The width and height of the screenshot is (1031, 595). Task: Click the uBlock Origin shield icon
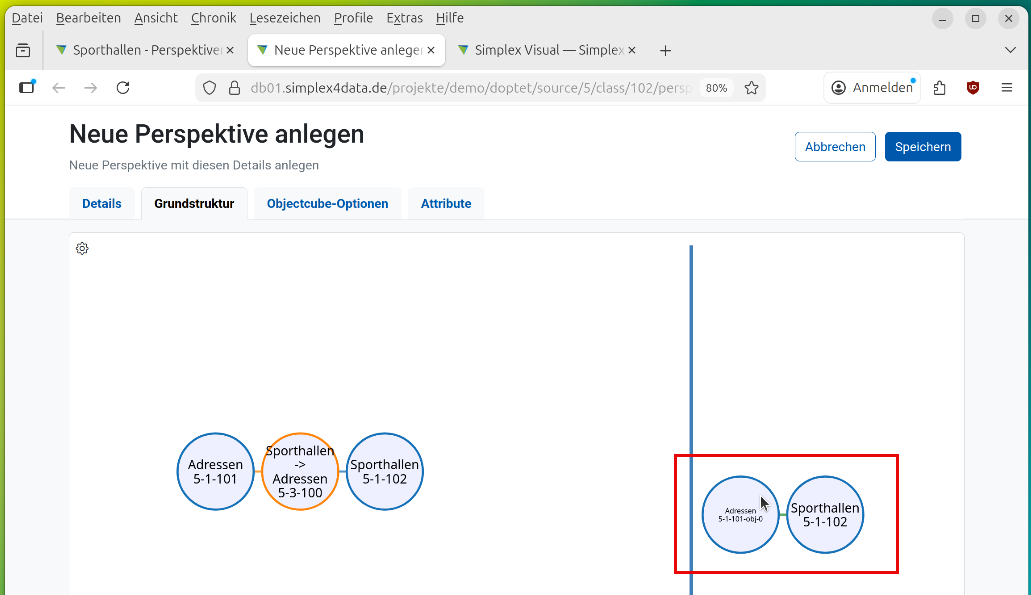[972, 88]
